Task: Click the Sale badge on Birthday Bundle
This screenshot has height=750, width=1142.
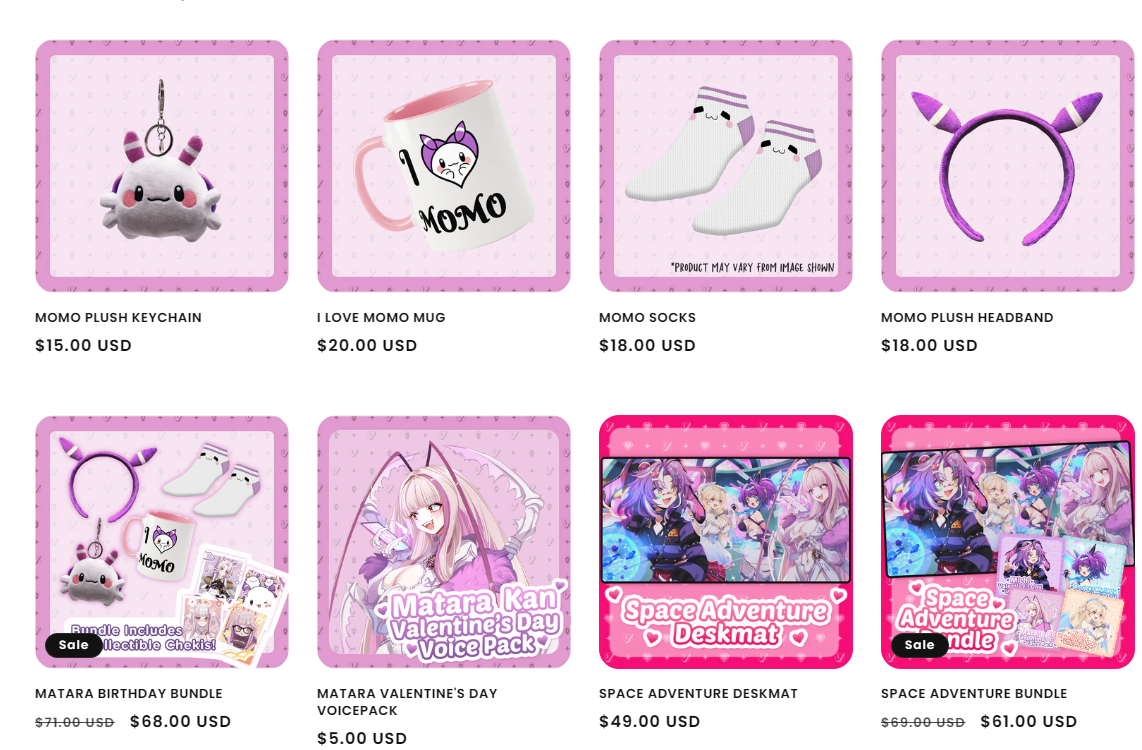Action: [x=74, y=645]
